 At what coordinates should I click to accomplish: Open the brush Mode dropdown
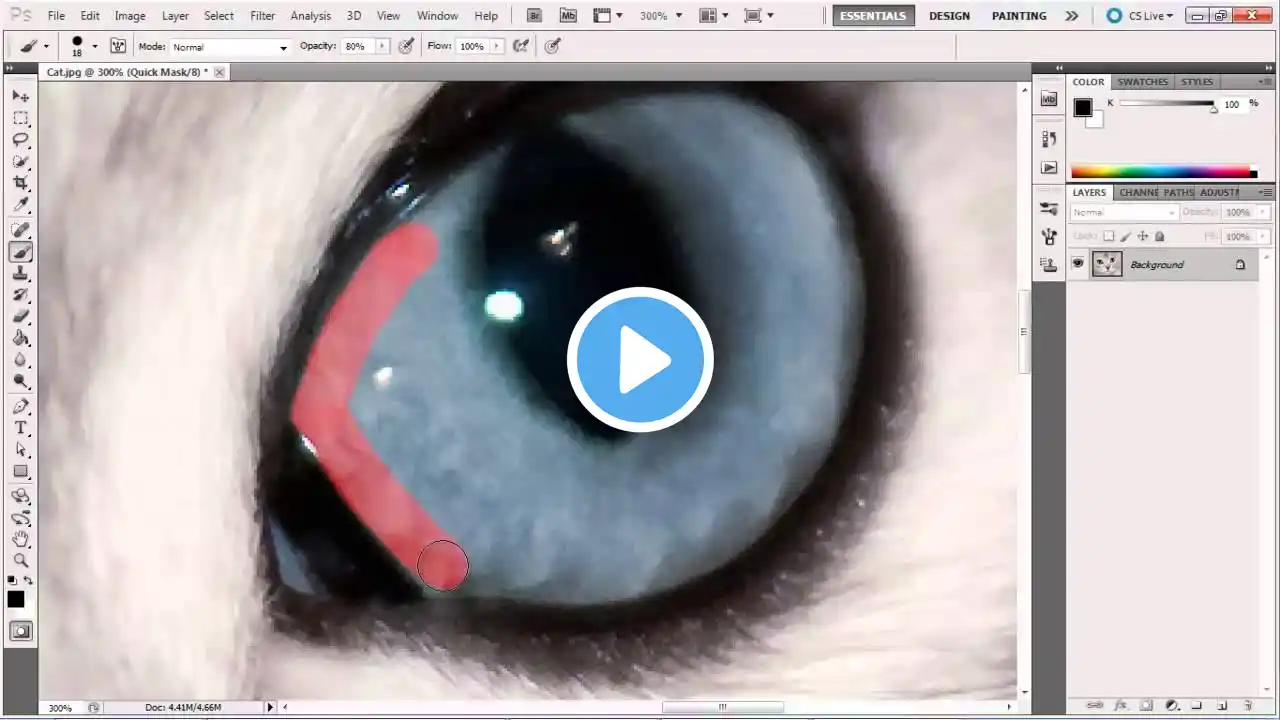click(x=230, y=47)
